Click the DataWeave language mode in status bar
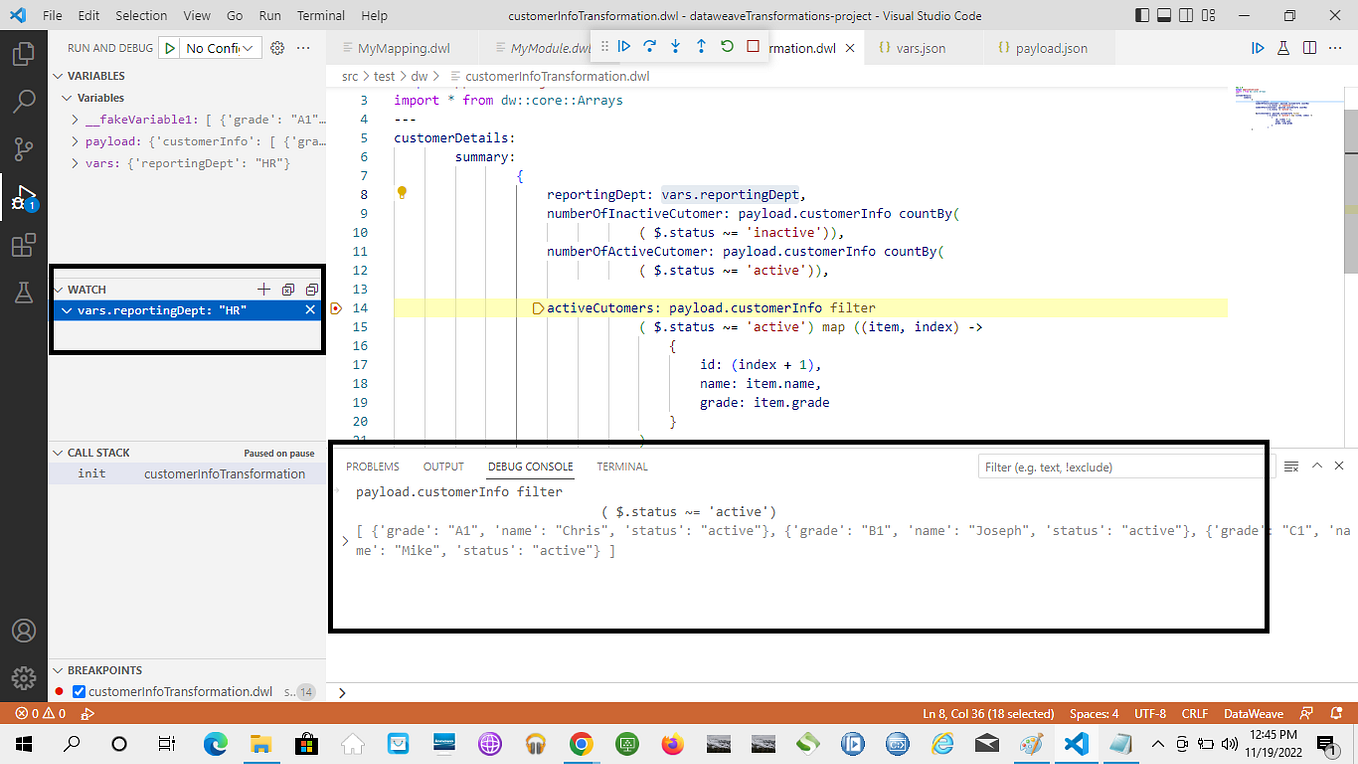Image resolution: width=1358 pixels, height=764 pixels. 1253,713
